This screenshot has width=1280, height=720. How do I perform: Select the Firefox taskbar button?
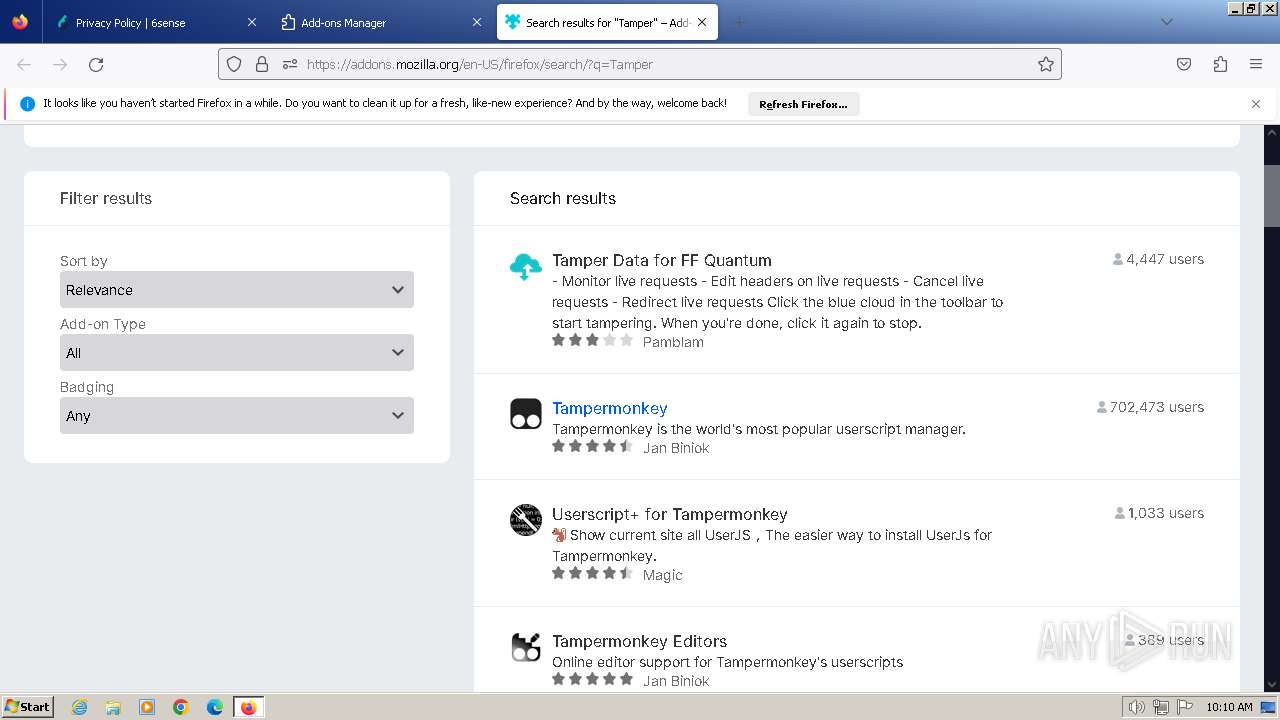pos(248,707)
